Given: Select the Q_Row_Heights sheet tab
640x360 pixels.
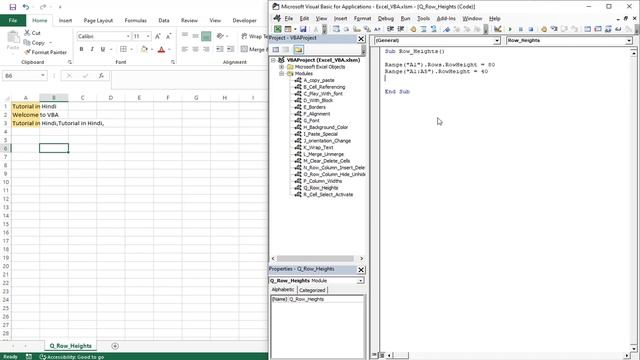Looking at the screenshot, I should pyautogui.click(x=71, y=346).
